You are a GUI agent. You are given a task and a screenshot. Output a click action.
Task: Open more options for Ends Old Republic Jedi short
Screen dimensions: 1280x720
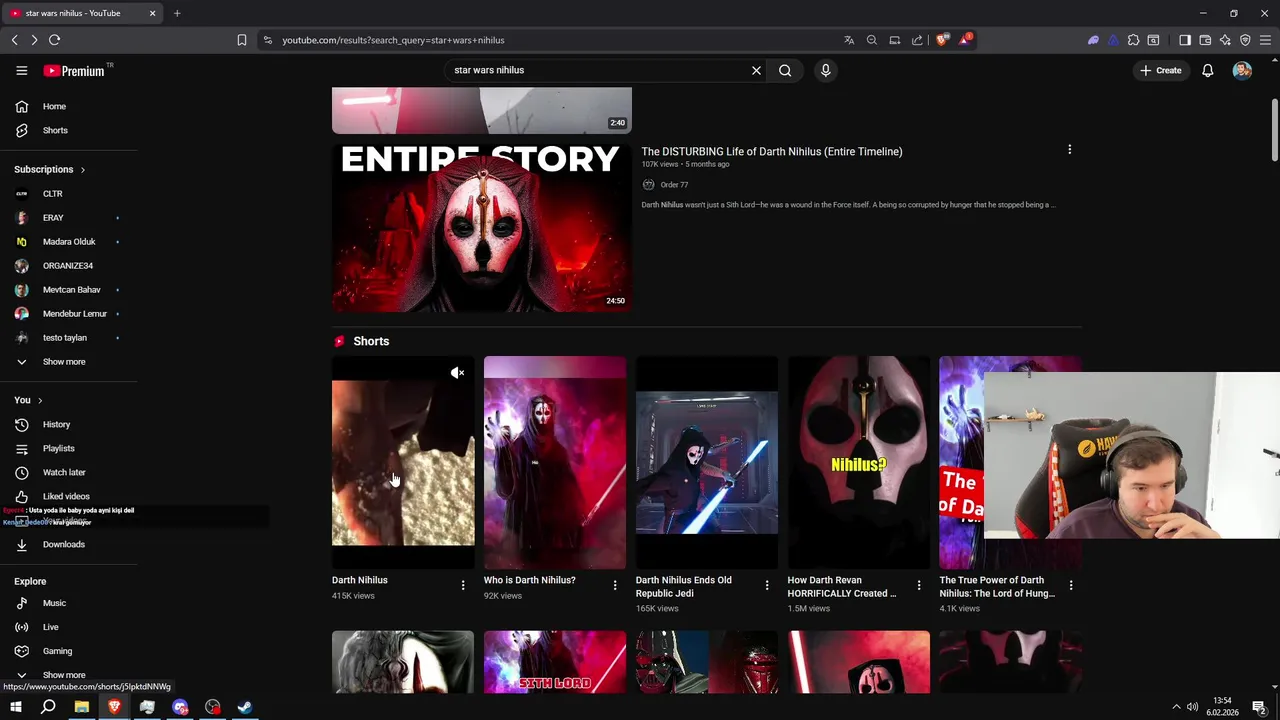click(x=767, y=585)
